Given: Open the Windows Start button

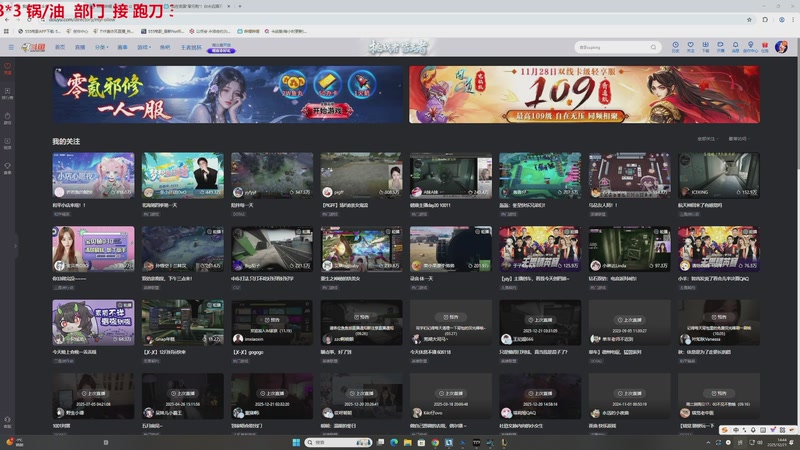Looking at the screenshot, I should click(296, 442).
